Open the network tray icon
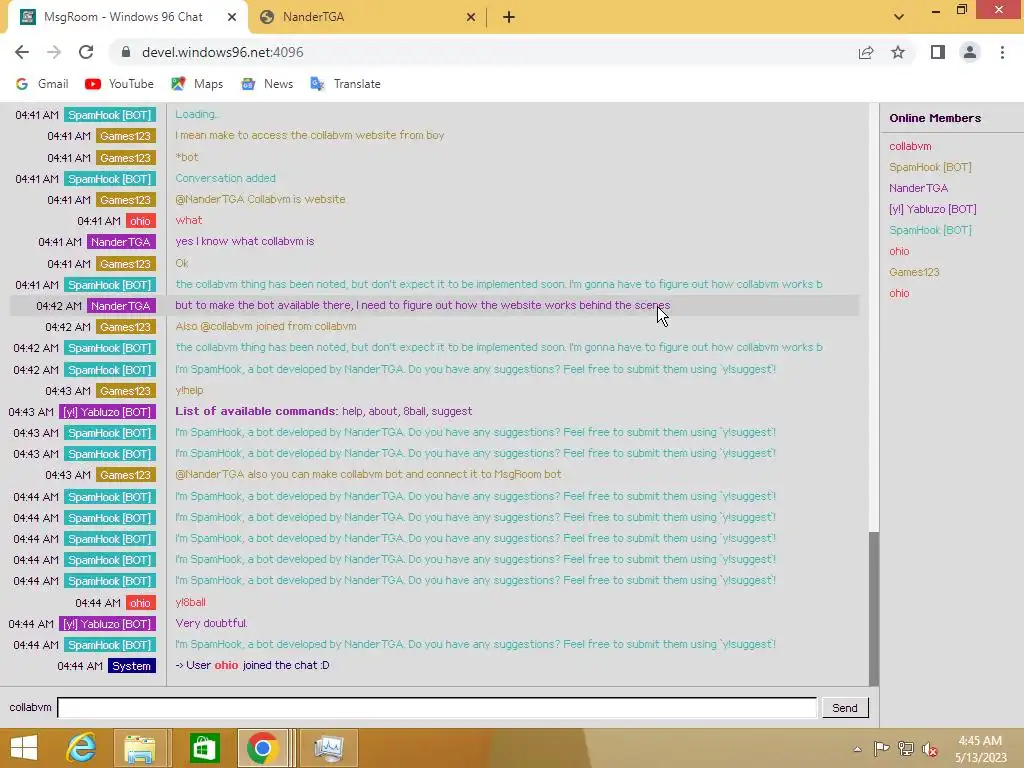The image size is (1024, 768). click(x=906, y=749)
